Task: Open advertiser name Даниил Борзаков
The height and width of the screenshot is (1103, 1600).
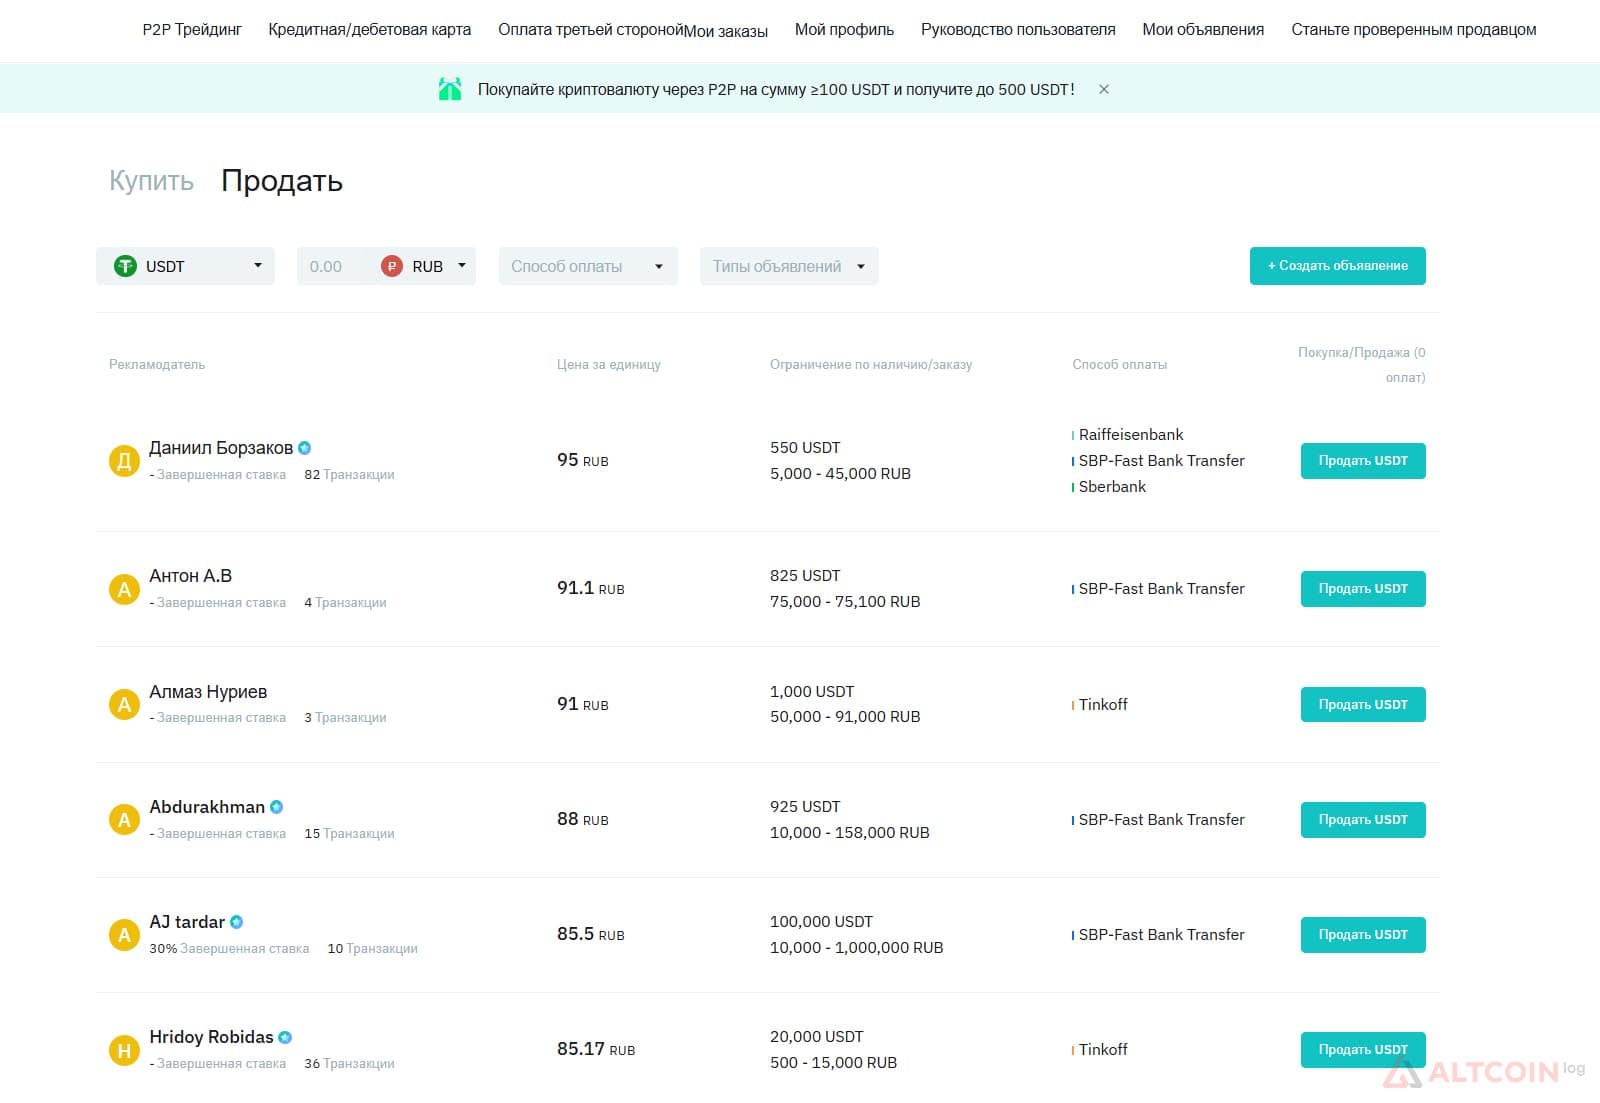Action: (x=221, y=448)
